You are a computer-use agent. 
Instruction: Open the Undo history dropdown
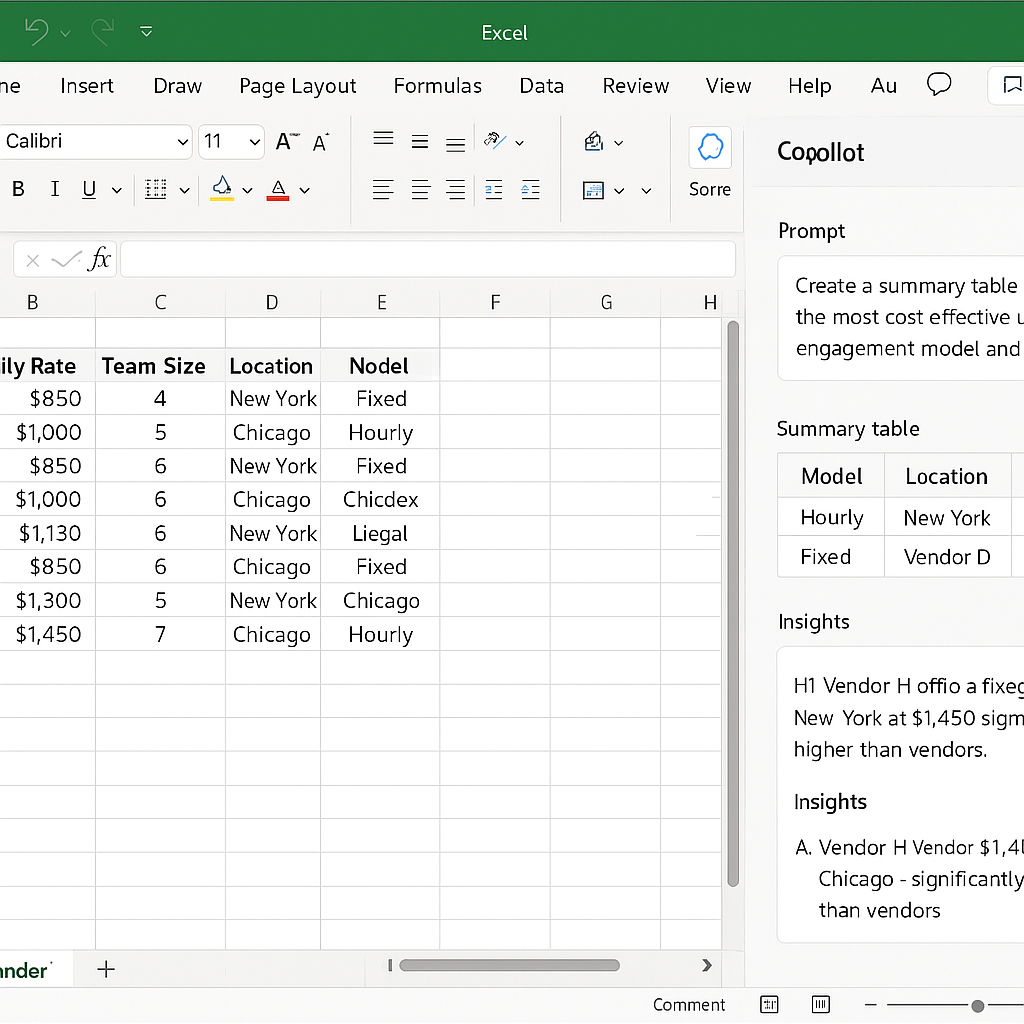[x=65, y=33]
